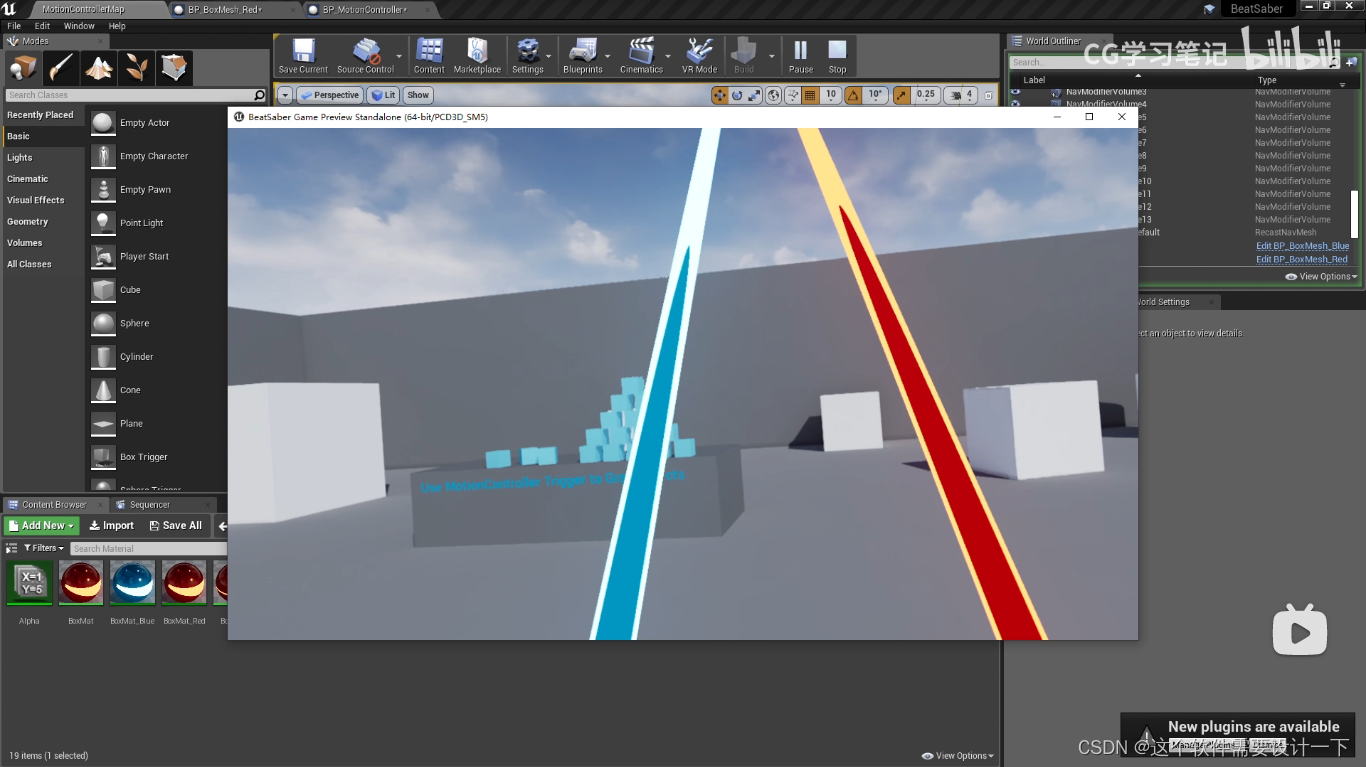Open the Settings toolbar icon
Image resolution: width=1366 pixels, height=767 pixels.
point(527,56)
